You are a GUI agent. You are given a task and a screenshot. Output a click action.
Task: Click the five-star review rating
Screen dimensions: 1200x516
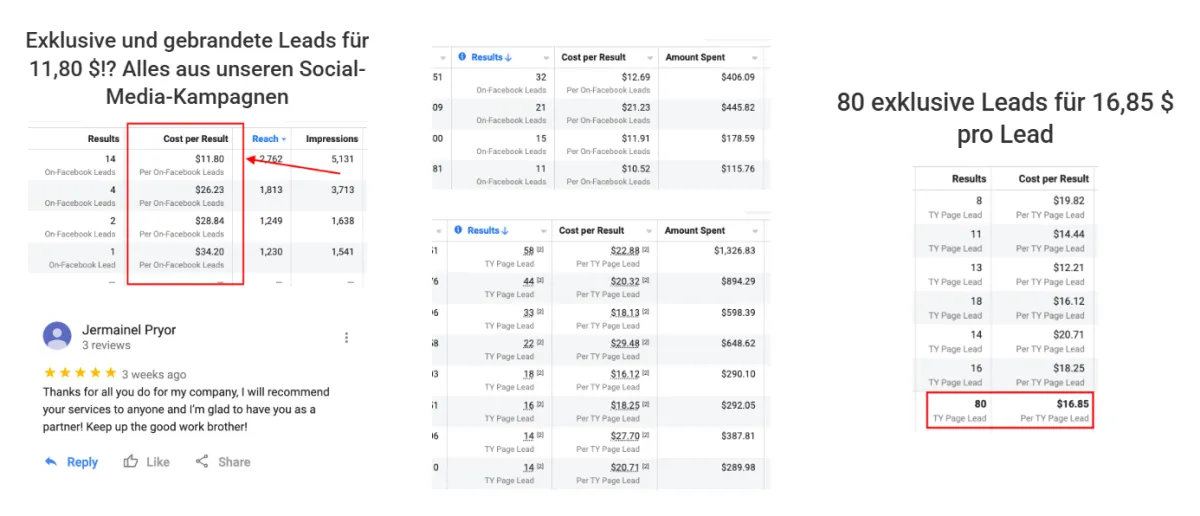tap(80, 374)
